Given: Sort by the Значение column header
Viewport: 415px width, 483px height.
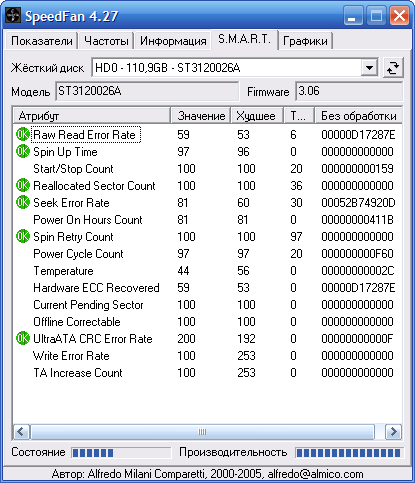Looking at the screenshot, I should point(201,116).
